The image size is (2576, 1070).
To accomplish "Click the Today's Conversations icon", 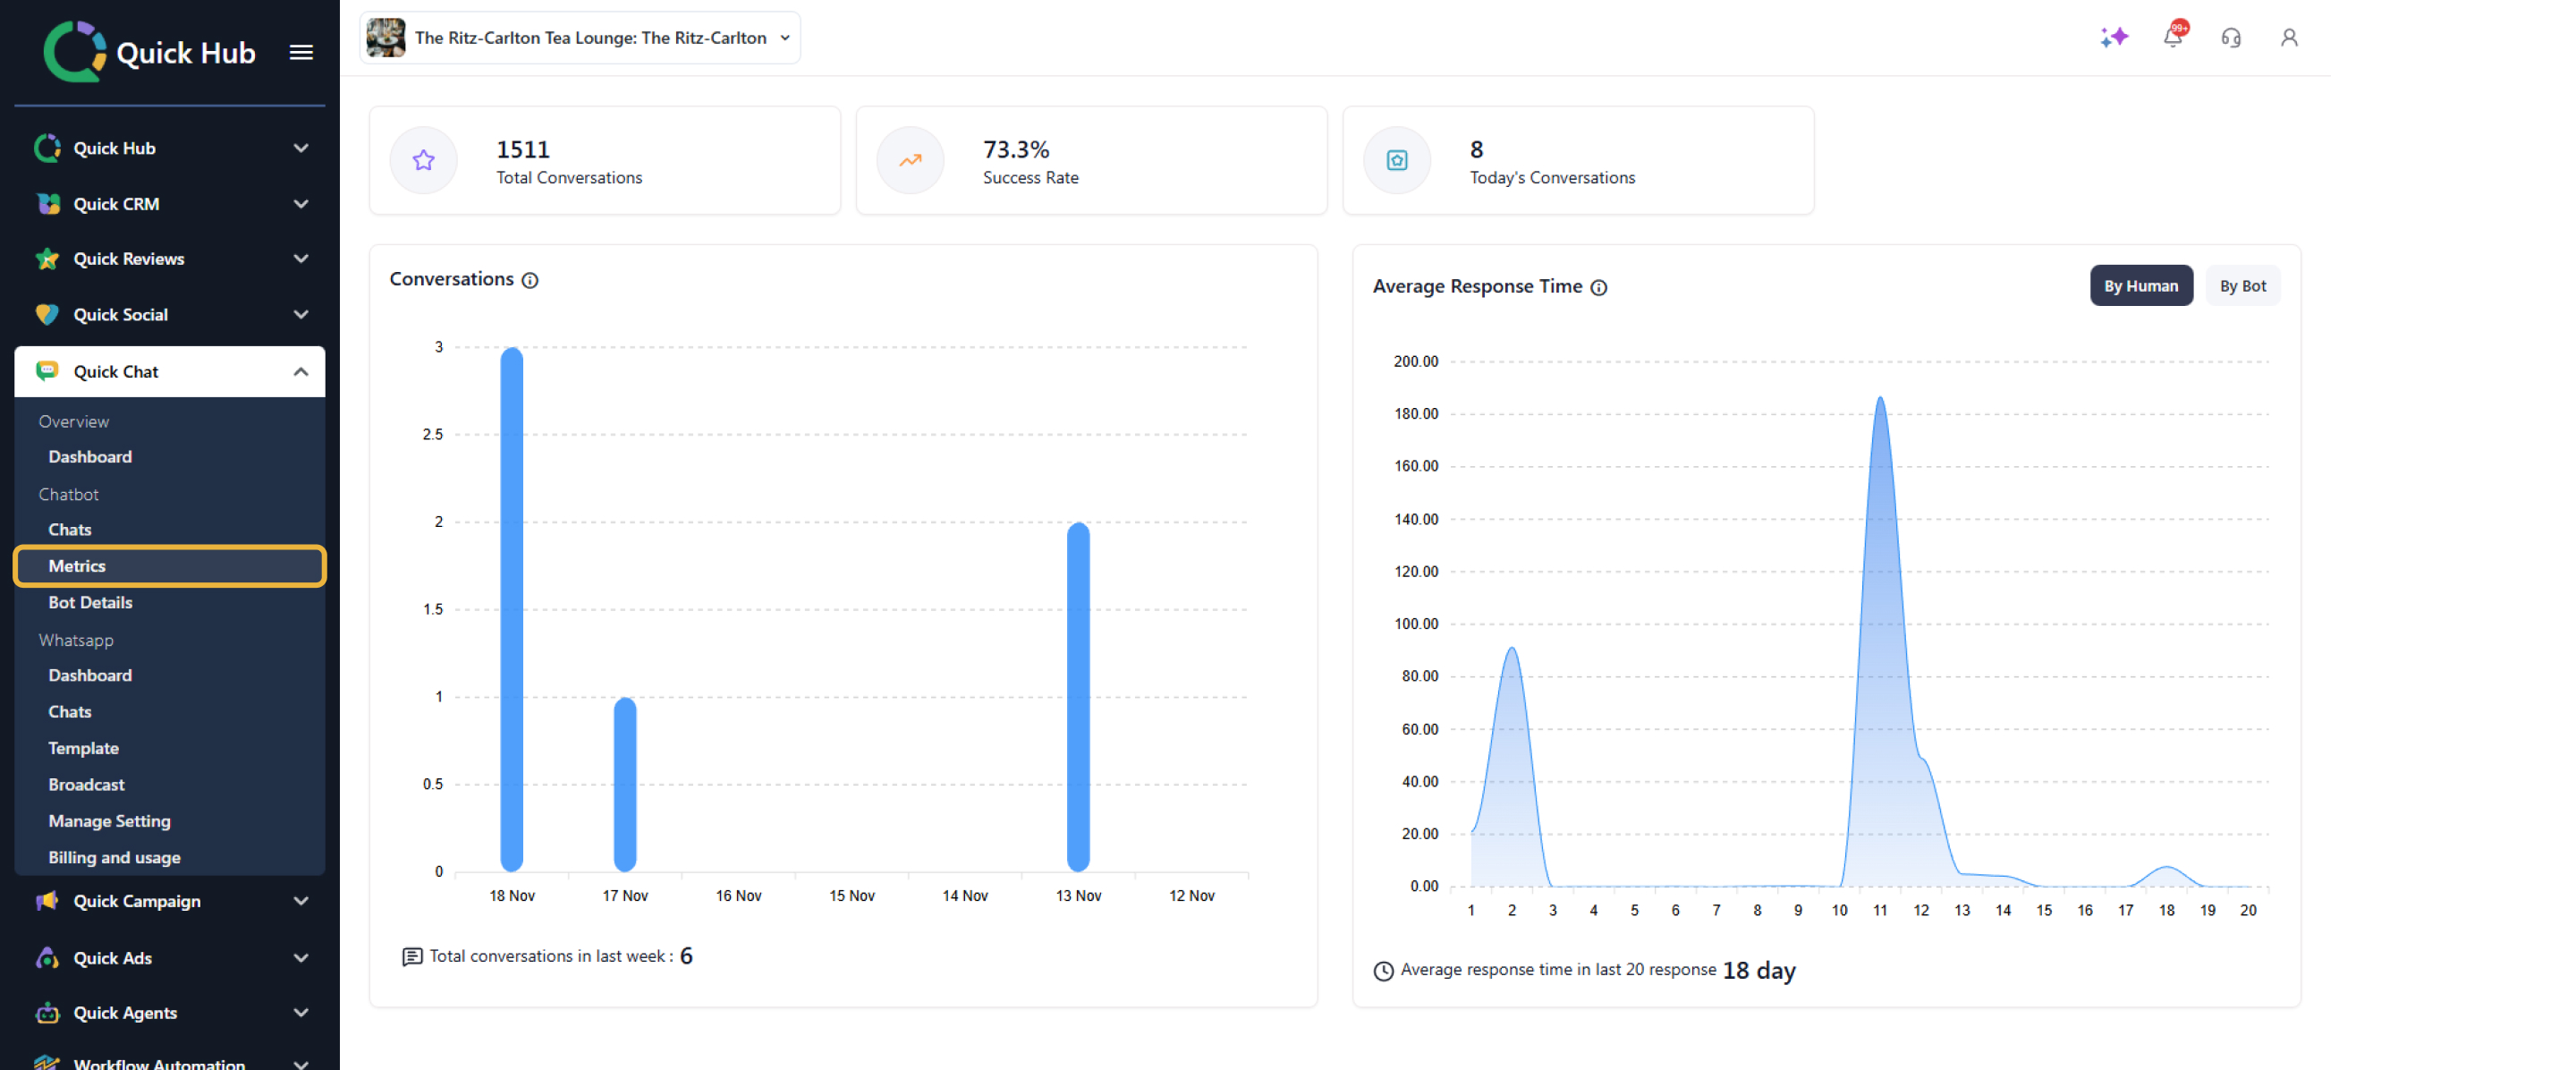I will tap(1396, 160).
